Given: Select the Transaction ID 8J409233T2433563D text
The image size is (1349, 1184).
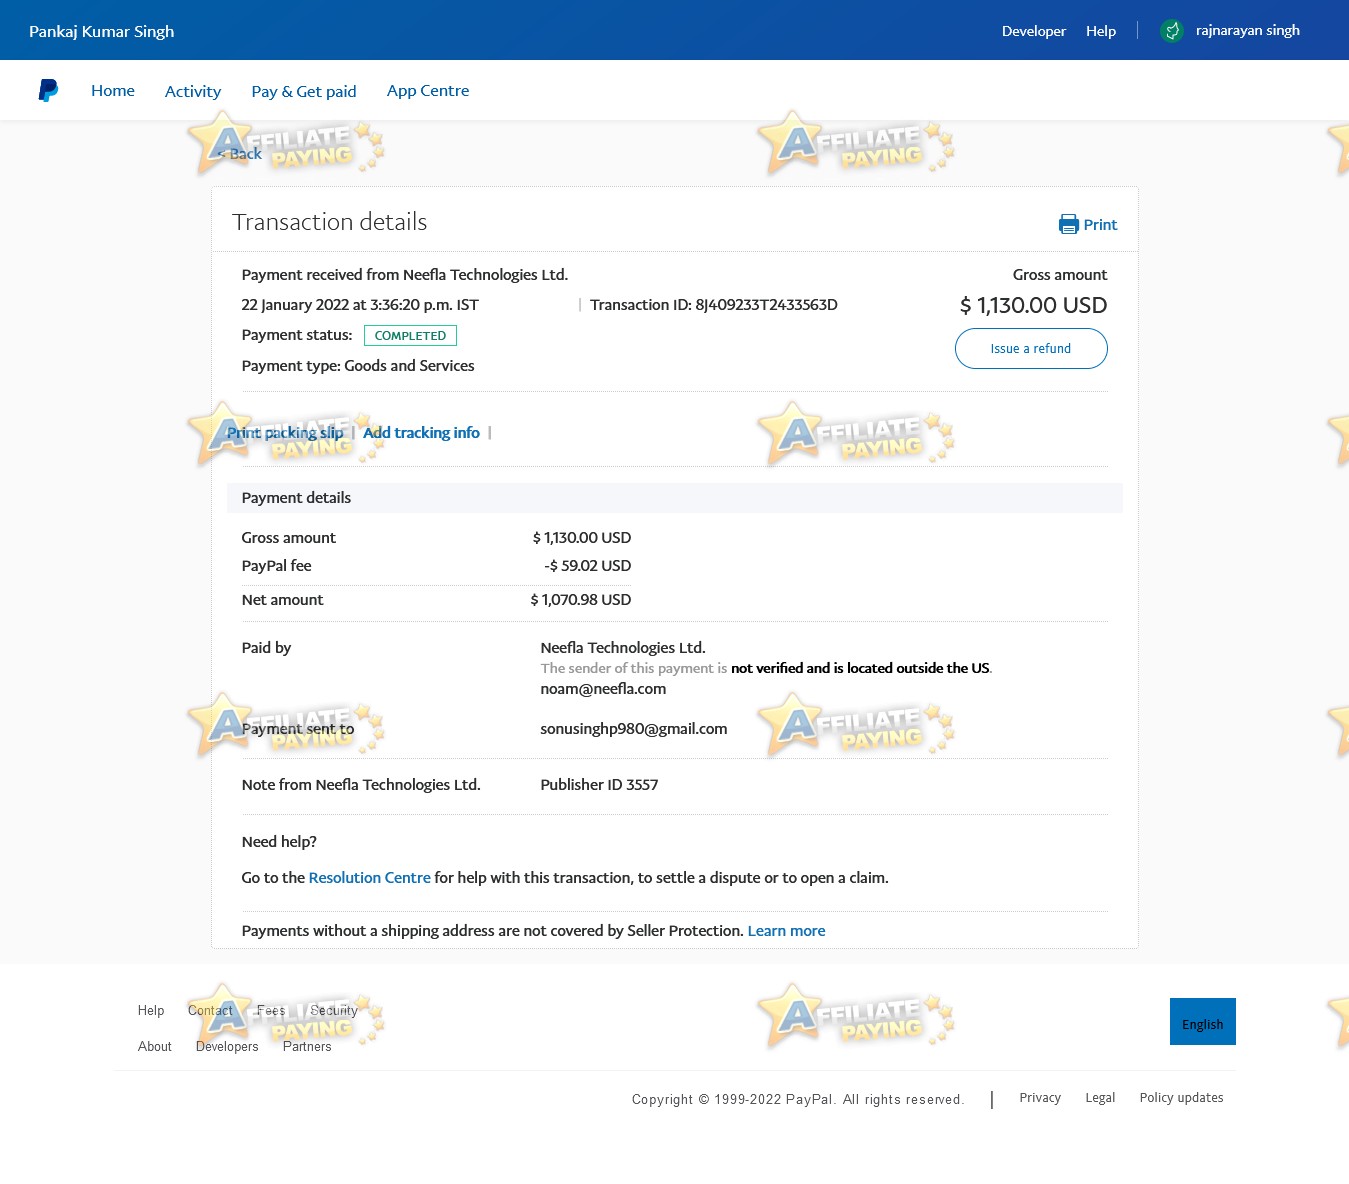Looking at the screenshot, I should point(714,305).
